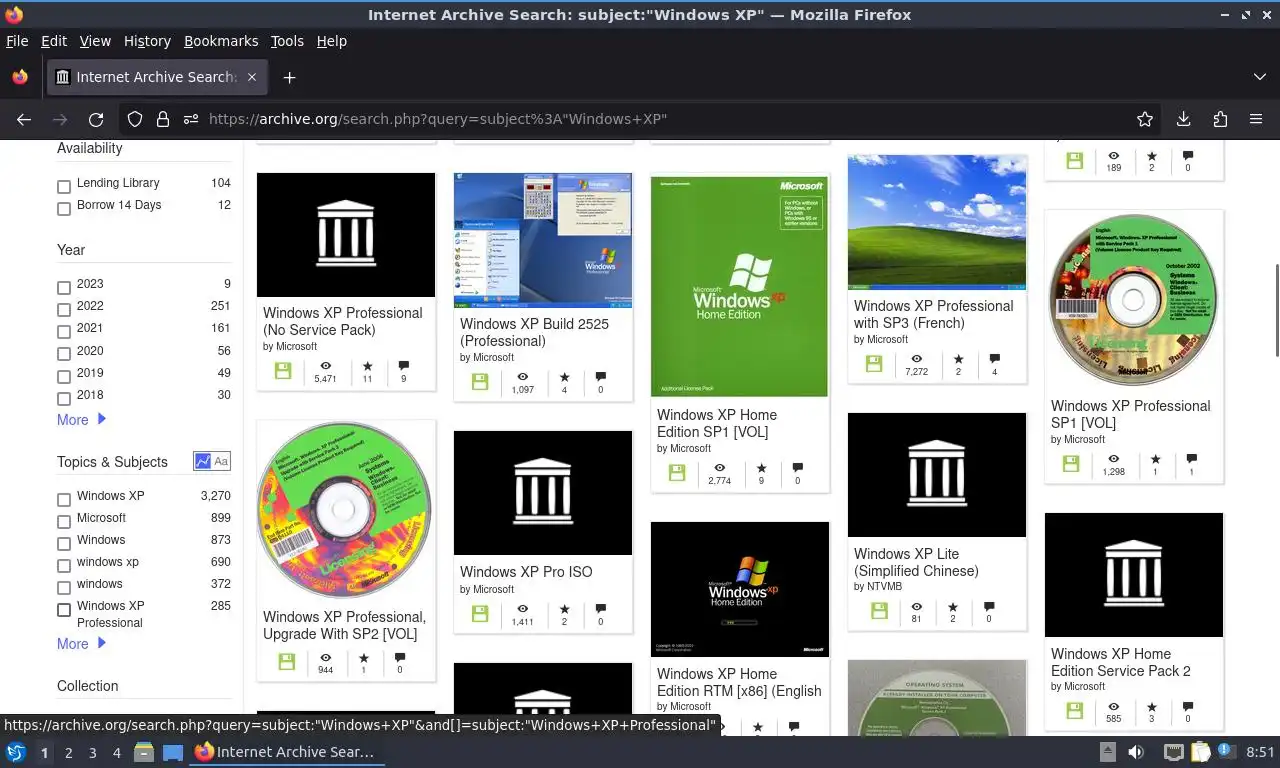Click the tracking protection shield icon
The height and width of the screenshot is (768, 1280).
(135, 119)
